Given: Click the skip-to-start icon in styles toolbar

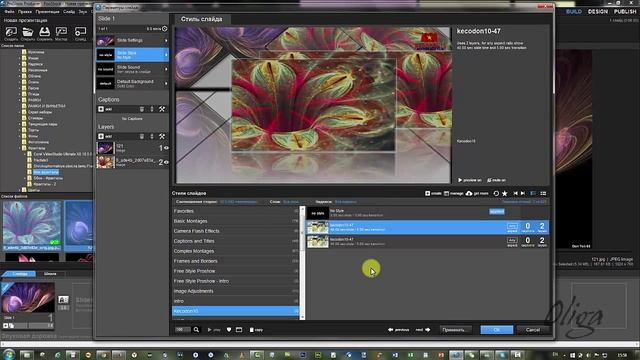Looking at the screenshot, I should click(516, 193).
